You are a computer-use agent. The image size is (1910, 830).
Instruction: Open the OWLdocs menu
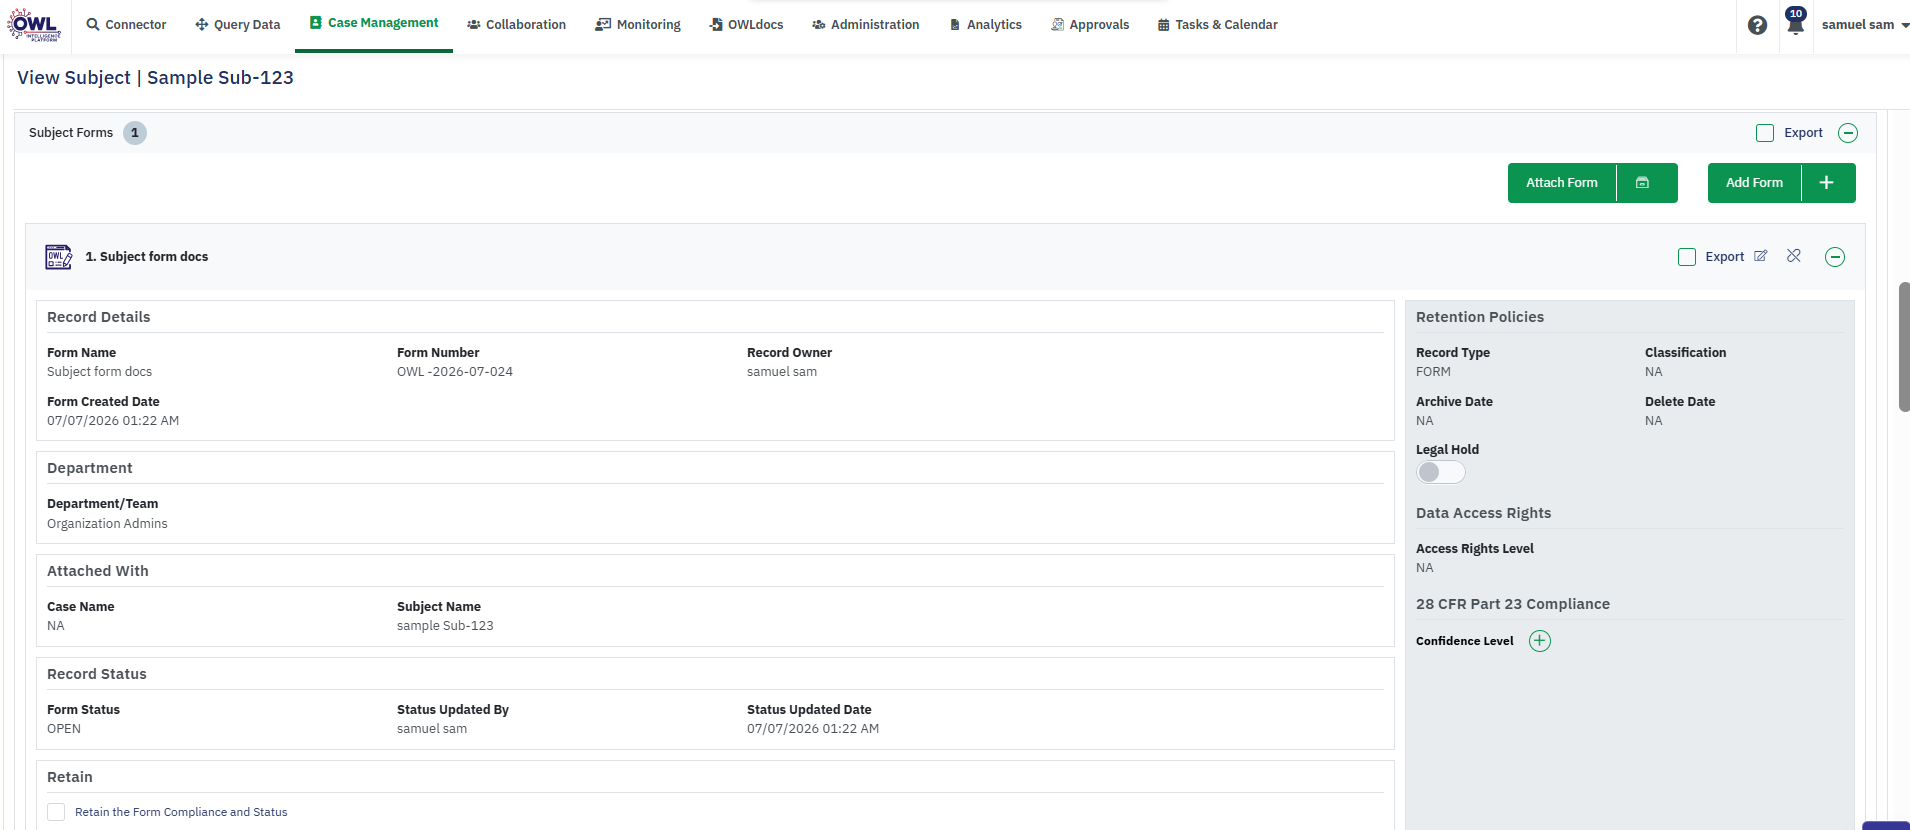click(x=746, y=25)
